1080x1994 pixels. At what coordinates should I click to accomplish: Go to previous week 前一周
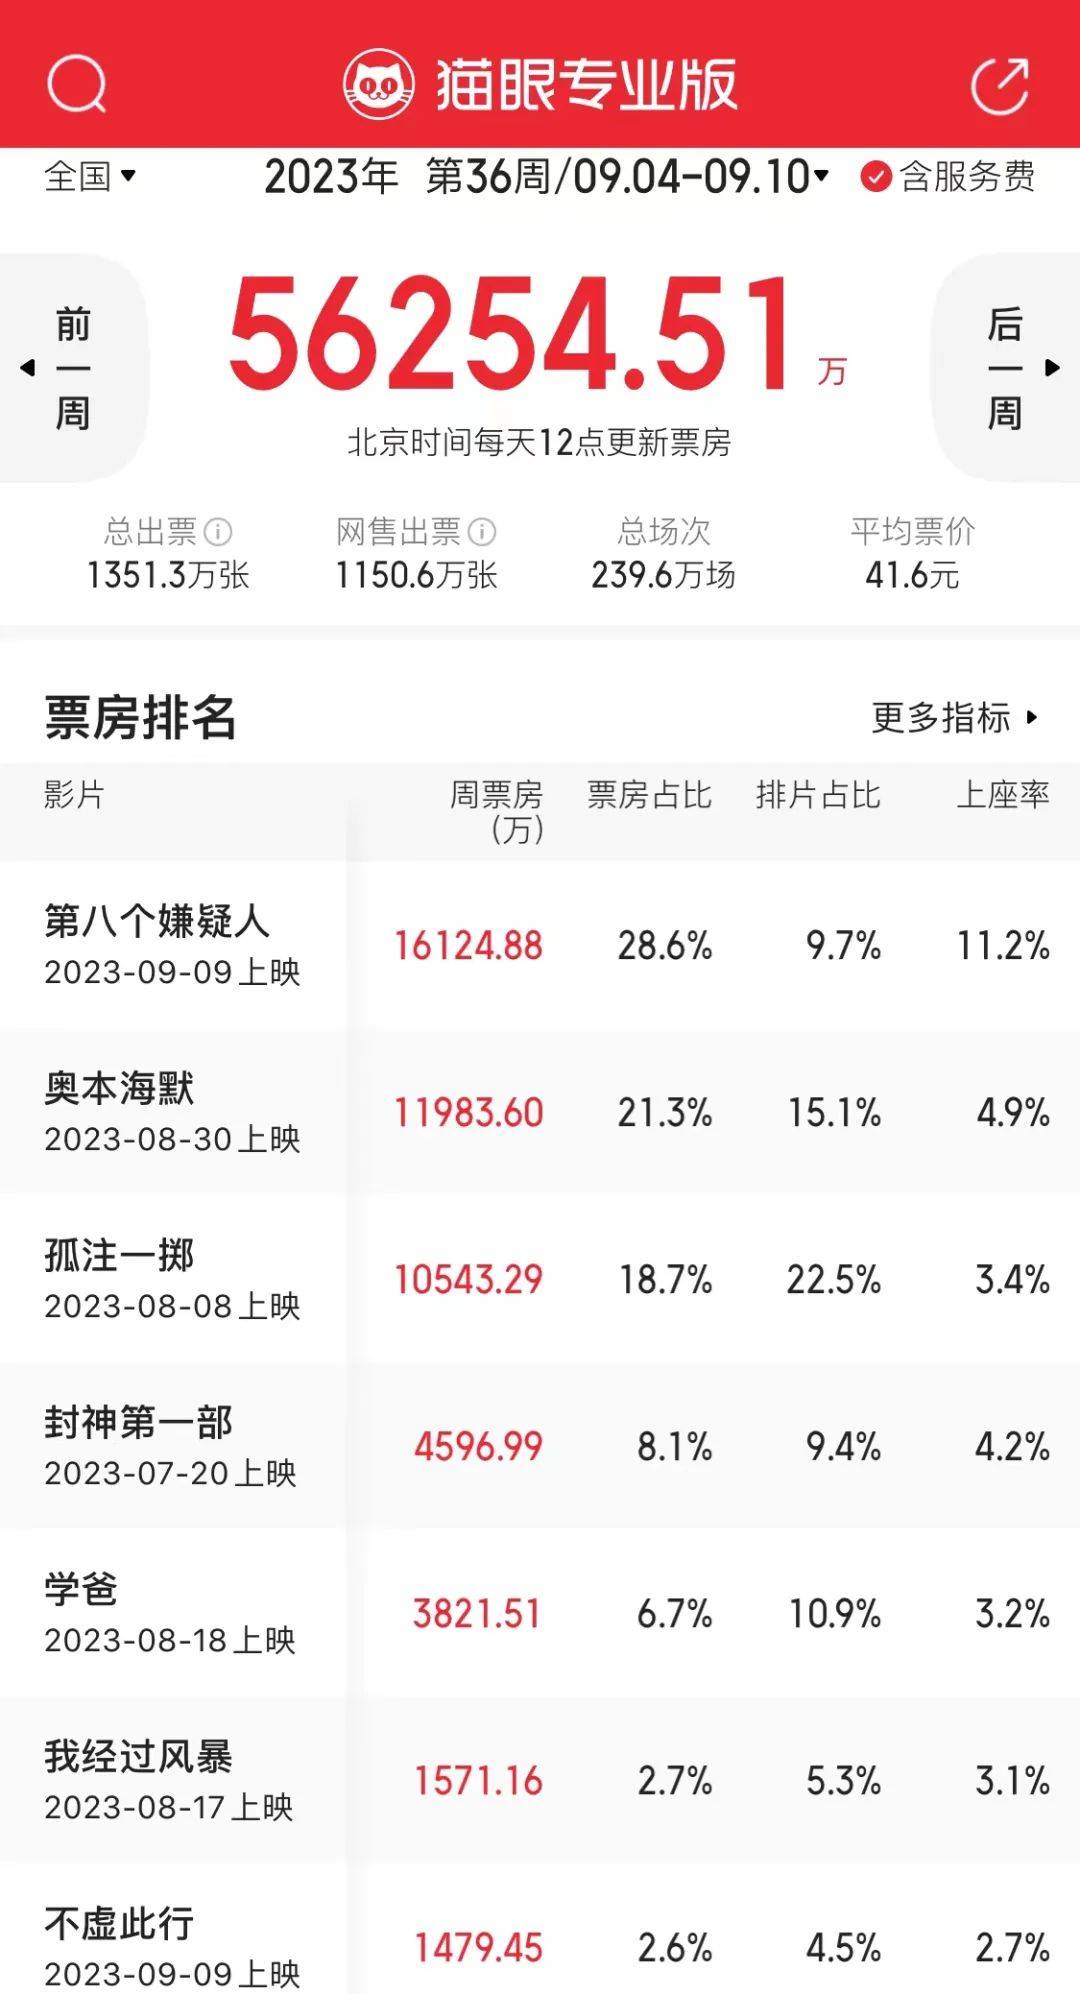(72, 368)
